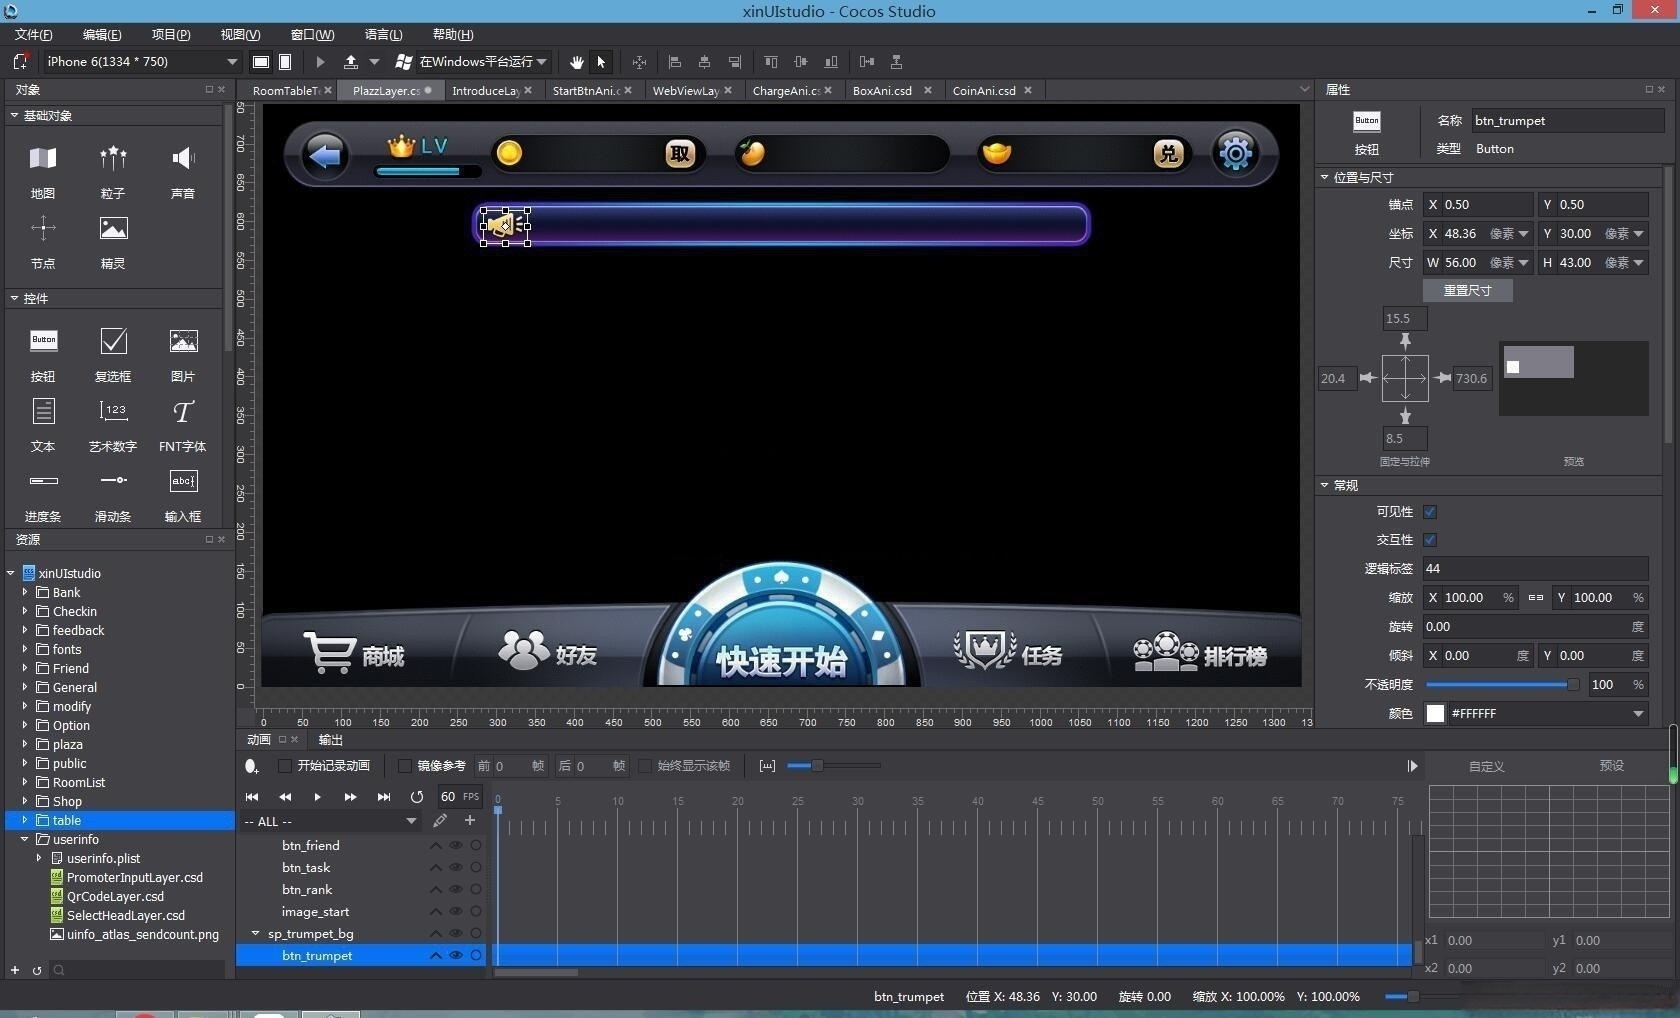The width and height of the screenshot is (1680, 1018).
Task: Select the Input Box (输入框) widget icon
Action: tap(183, 481)
